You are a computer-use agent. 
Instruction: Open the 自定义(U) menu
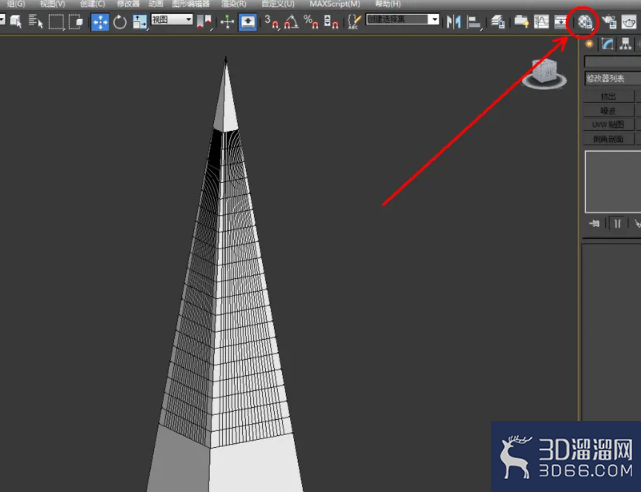click(x=278, y=4)
